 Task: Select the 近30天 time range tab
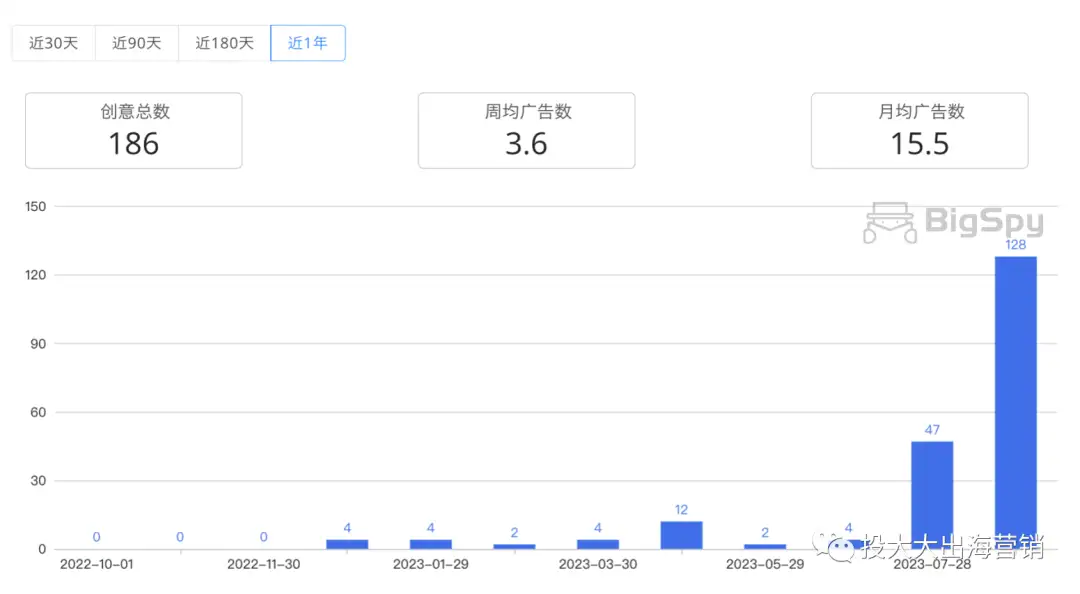pos(54,43)
